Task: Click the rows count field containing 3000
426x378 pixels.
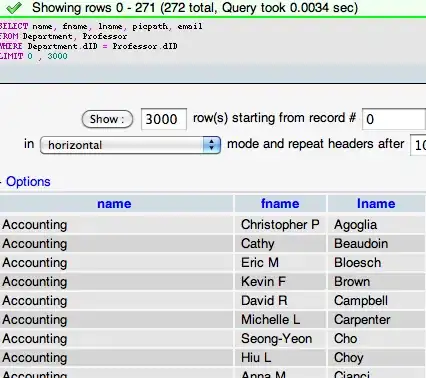Action: [x=164, y=119]
